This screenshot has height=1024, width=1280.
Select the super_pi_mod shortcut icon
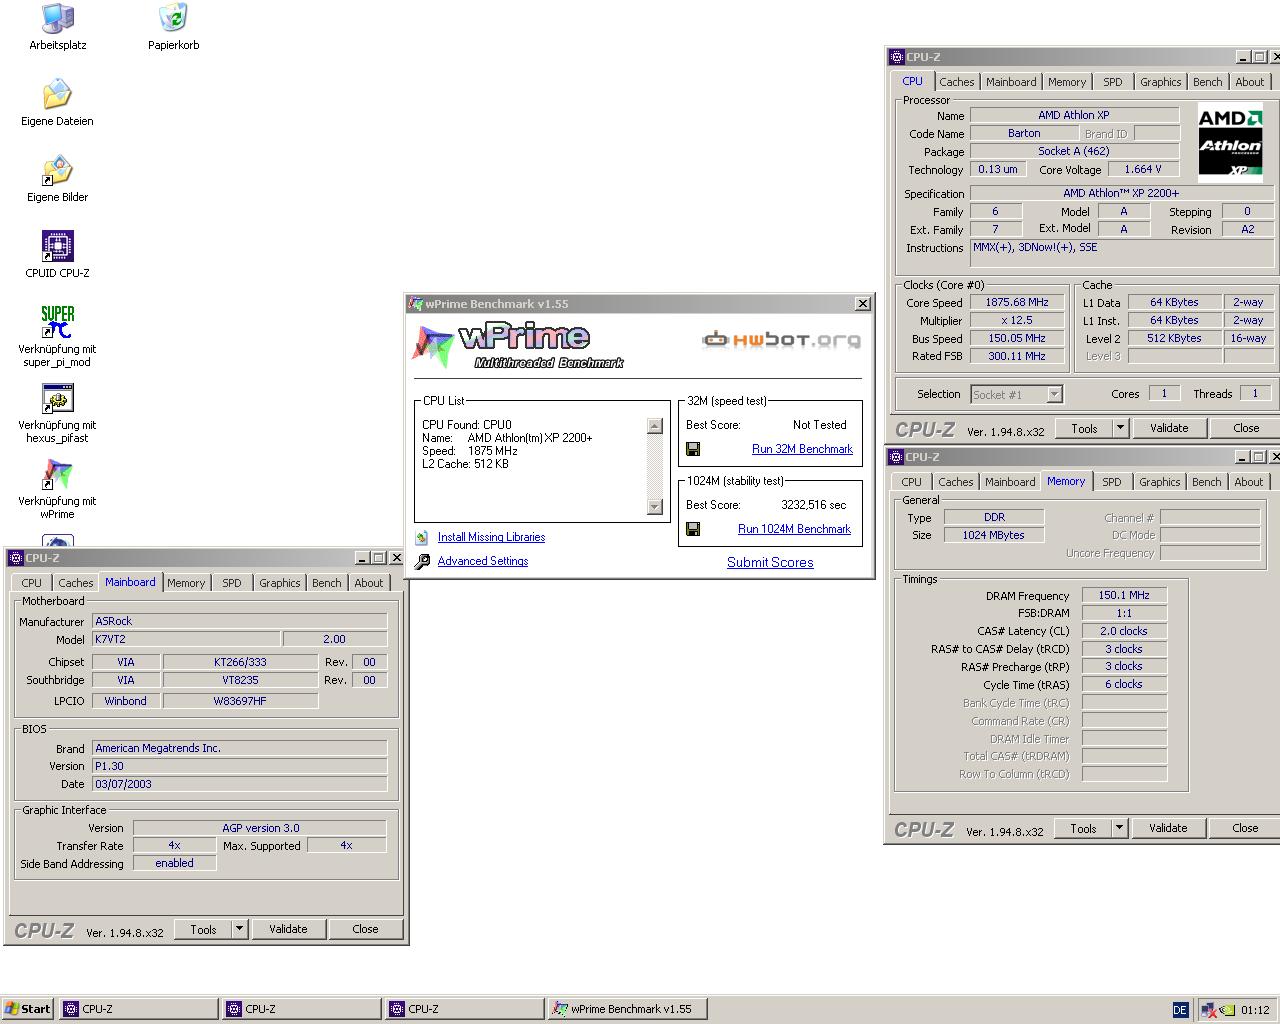58,322
